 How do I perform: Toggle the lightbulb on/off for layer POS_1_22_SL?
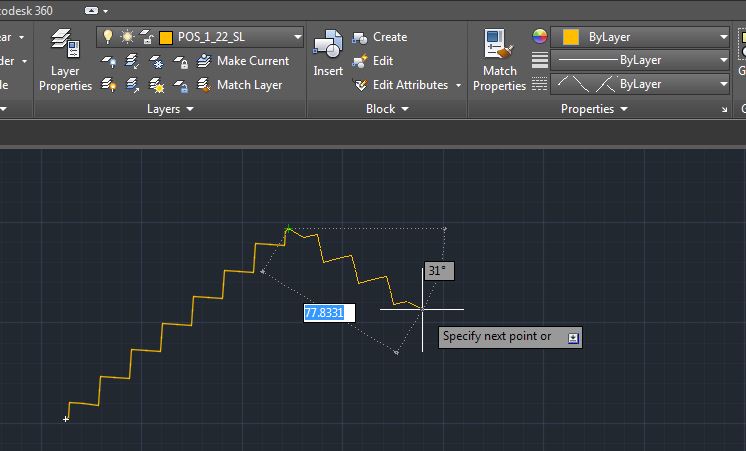(109, 37)
